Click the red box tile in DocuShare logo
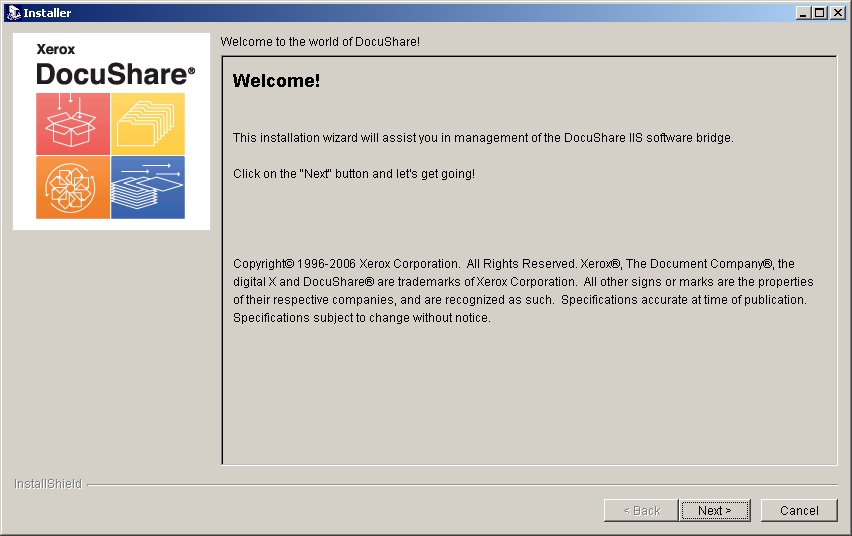Viewport: 852px width, 536px height. [73, 124]
